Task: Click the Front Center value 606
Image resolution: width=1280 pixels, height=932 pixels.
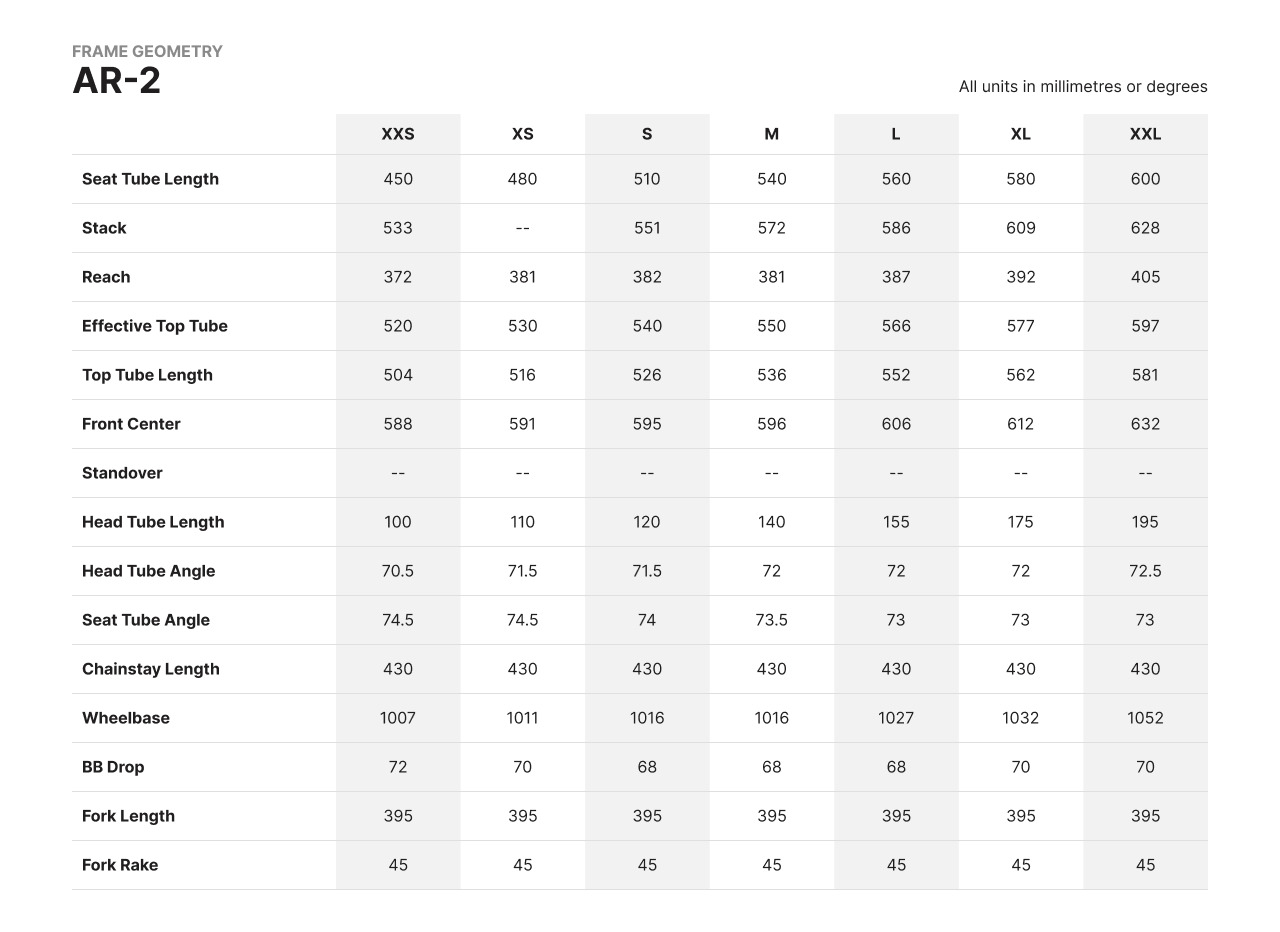Action: (896, 424)
